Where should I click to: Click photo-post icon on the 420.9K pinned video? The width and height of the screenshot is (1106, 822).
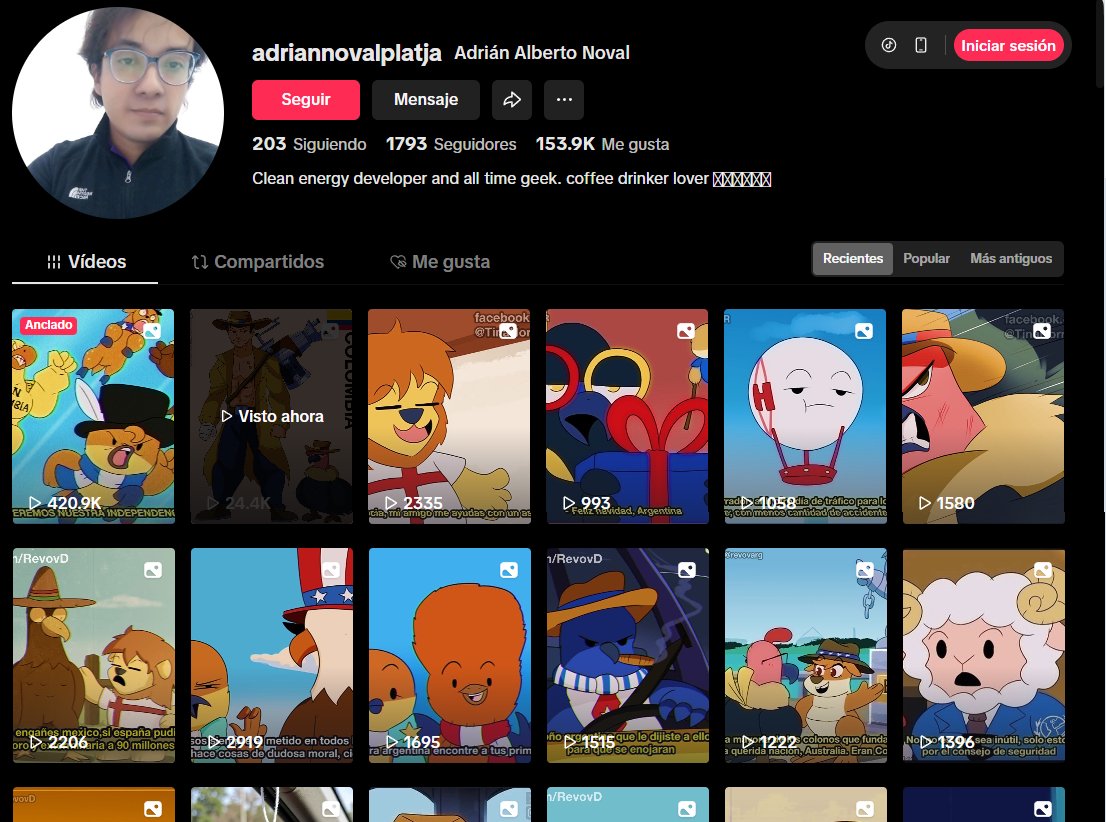[x=152, y=331]
